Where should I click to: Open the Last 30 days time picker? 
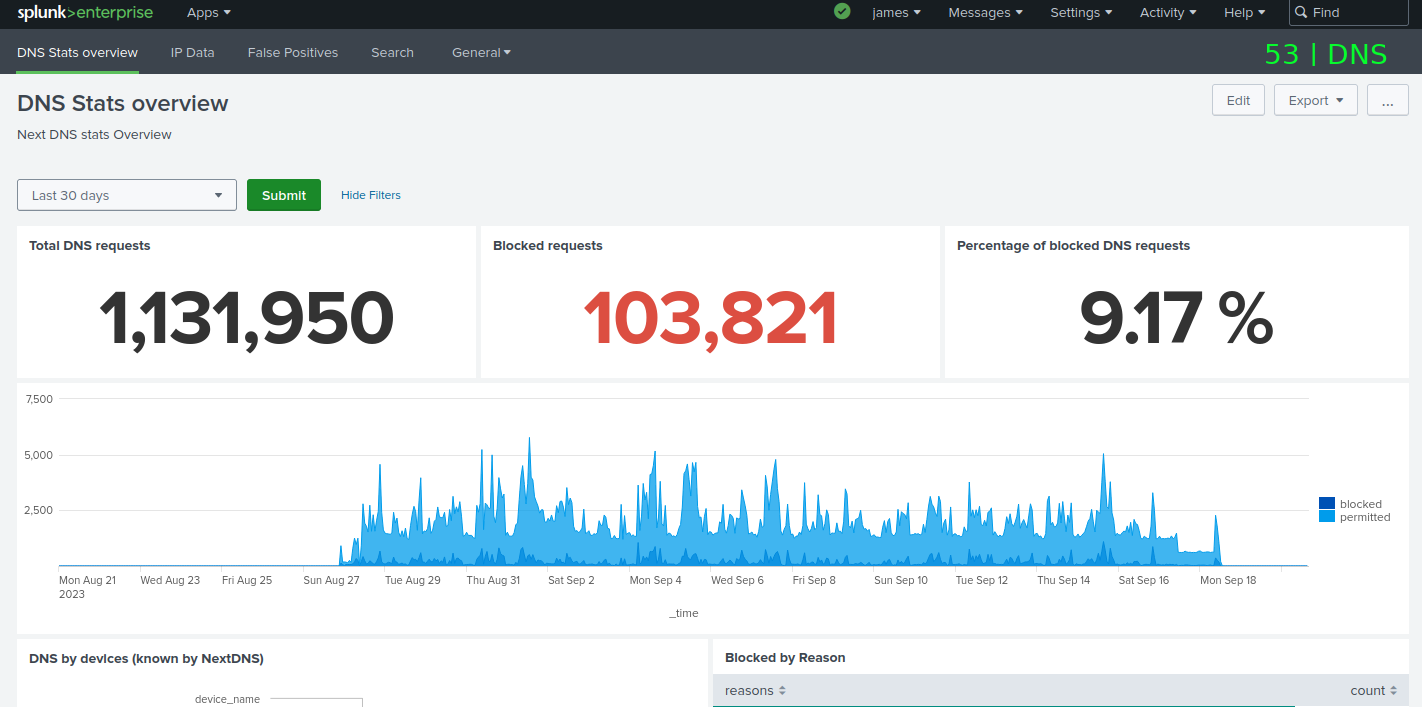pyautogui.click(x=127, y=195)
